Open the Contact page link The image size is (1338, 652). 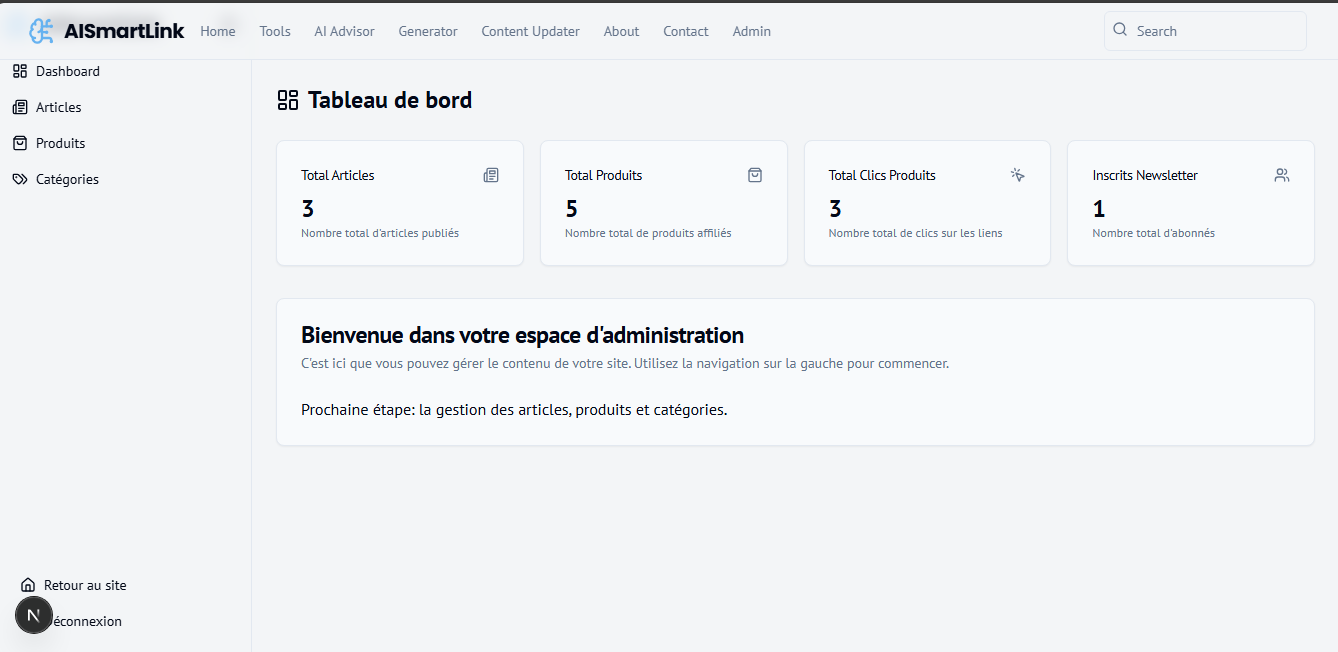click(x=685, y=31)
